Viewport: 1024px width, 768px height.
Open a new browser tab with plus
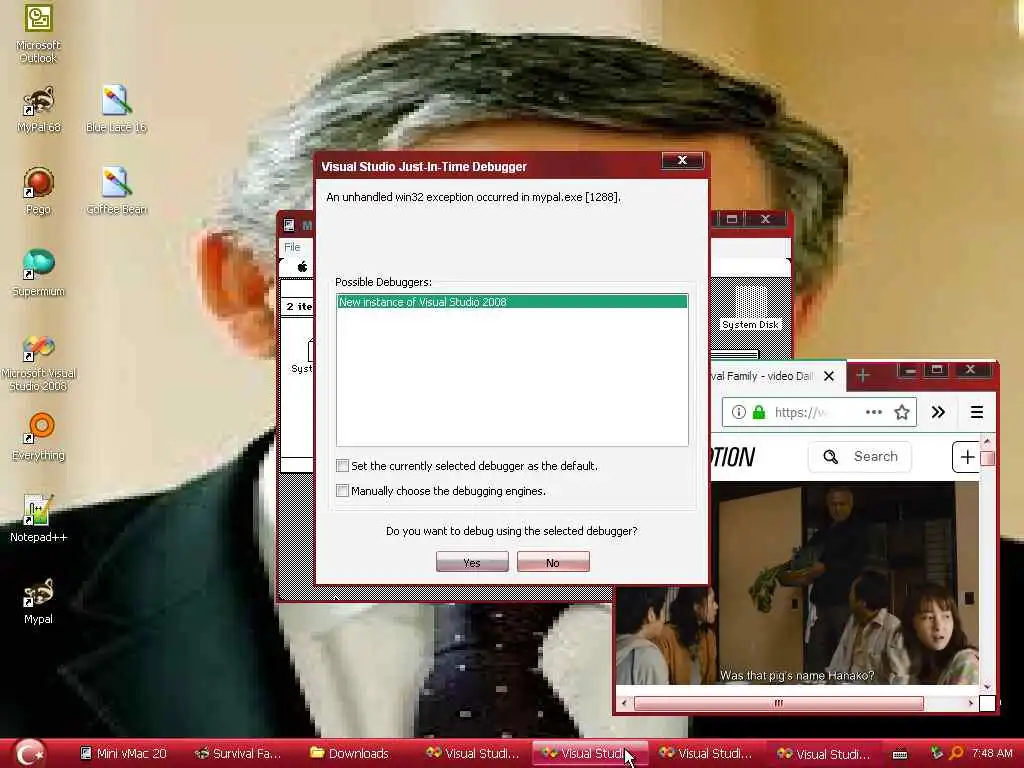(x=863, y=376)
